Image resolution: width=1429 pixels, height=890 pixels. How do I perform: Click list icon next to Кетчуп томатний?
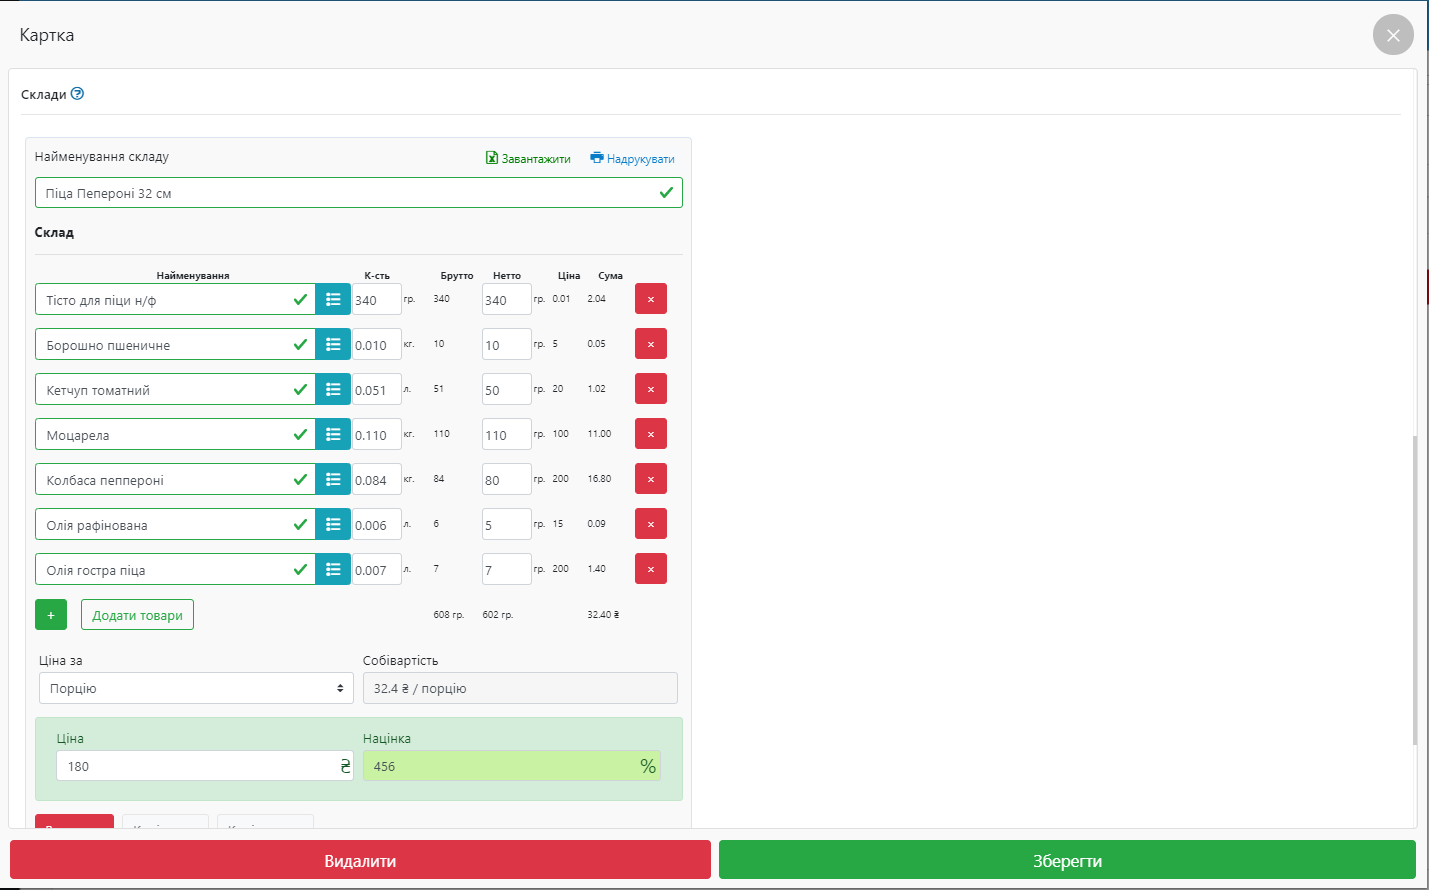333,389
